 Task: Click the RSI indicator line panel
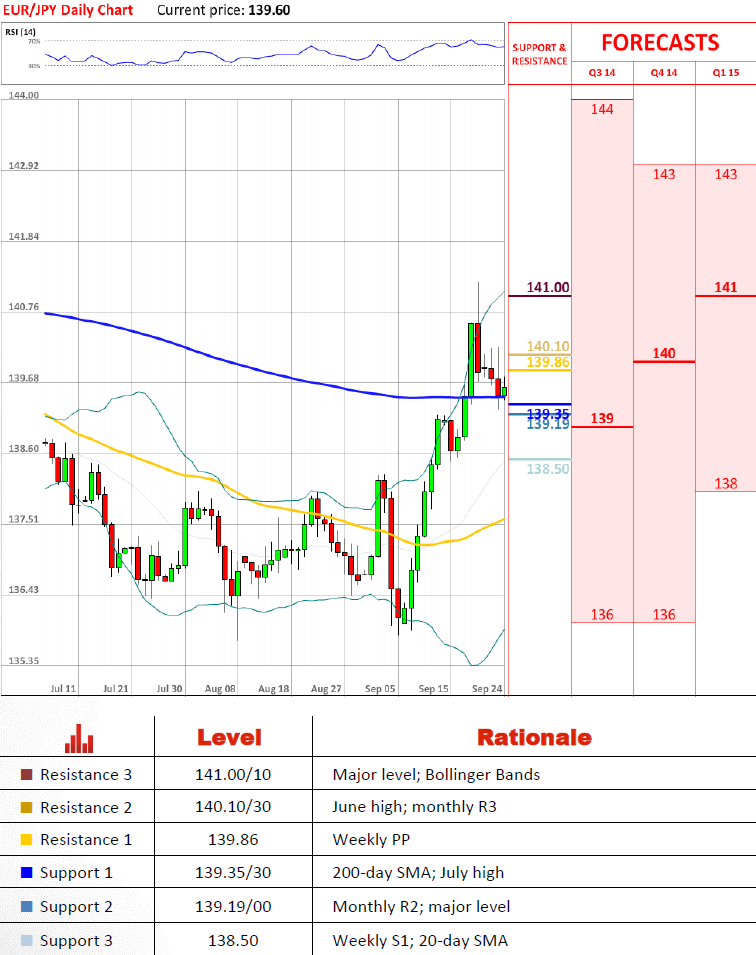pyautogui.click(x=253, y=54)
